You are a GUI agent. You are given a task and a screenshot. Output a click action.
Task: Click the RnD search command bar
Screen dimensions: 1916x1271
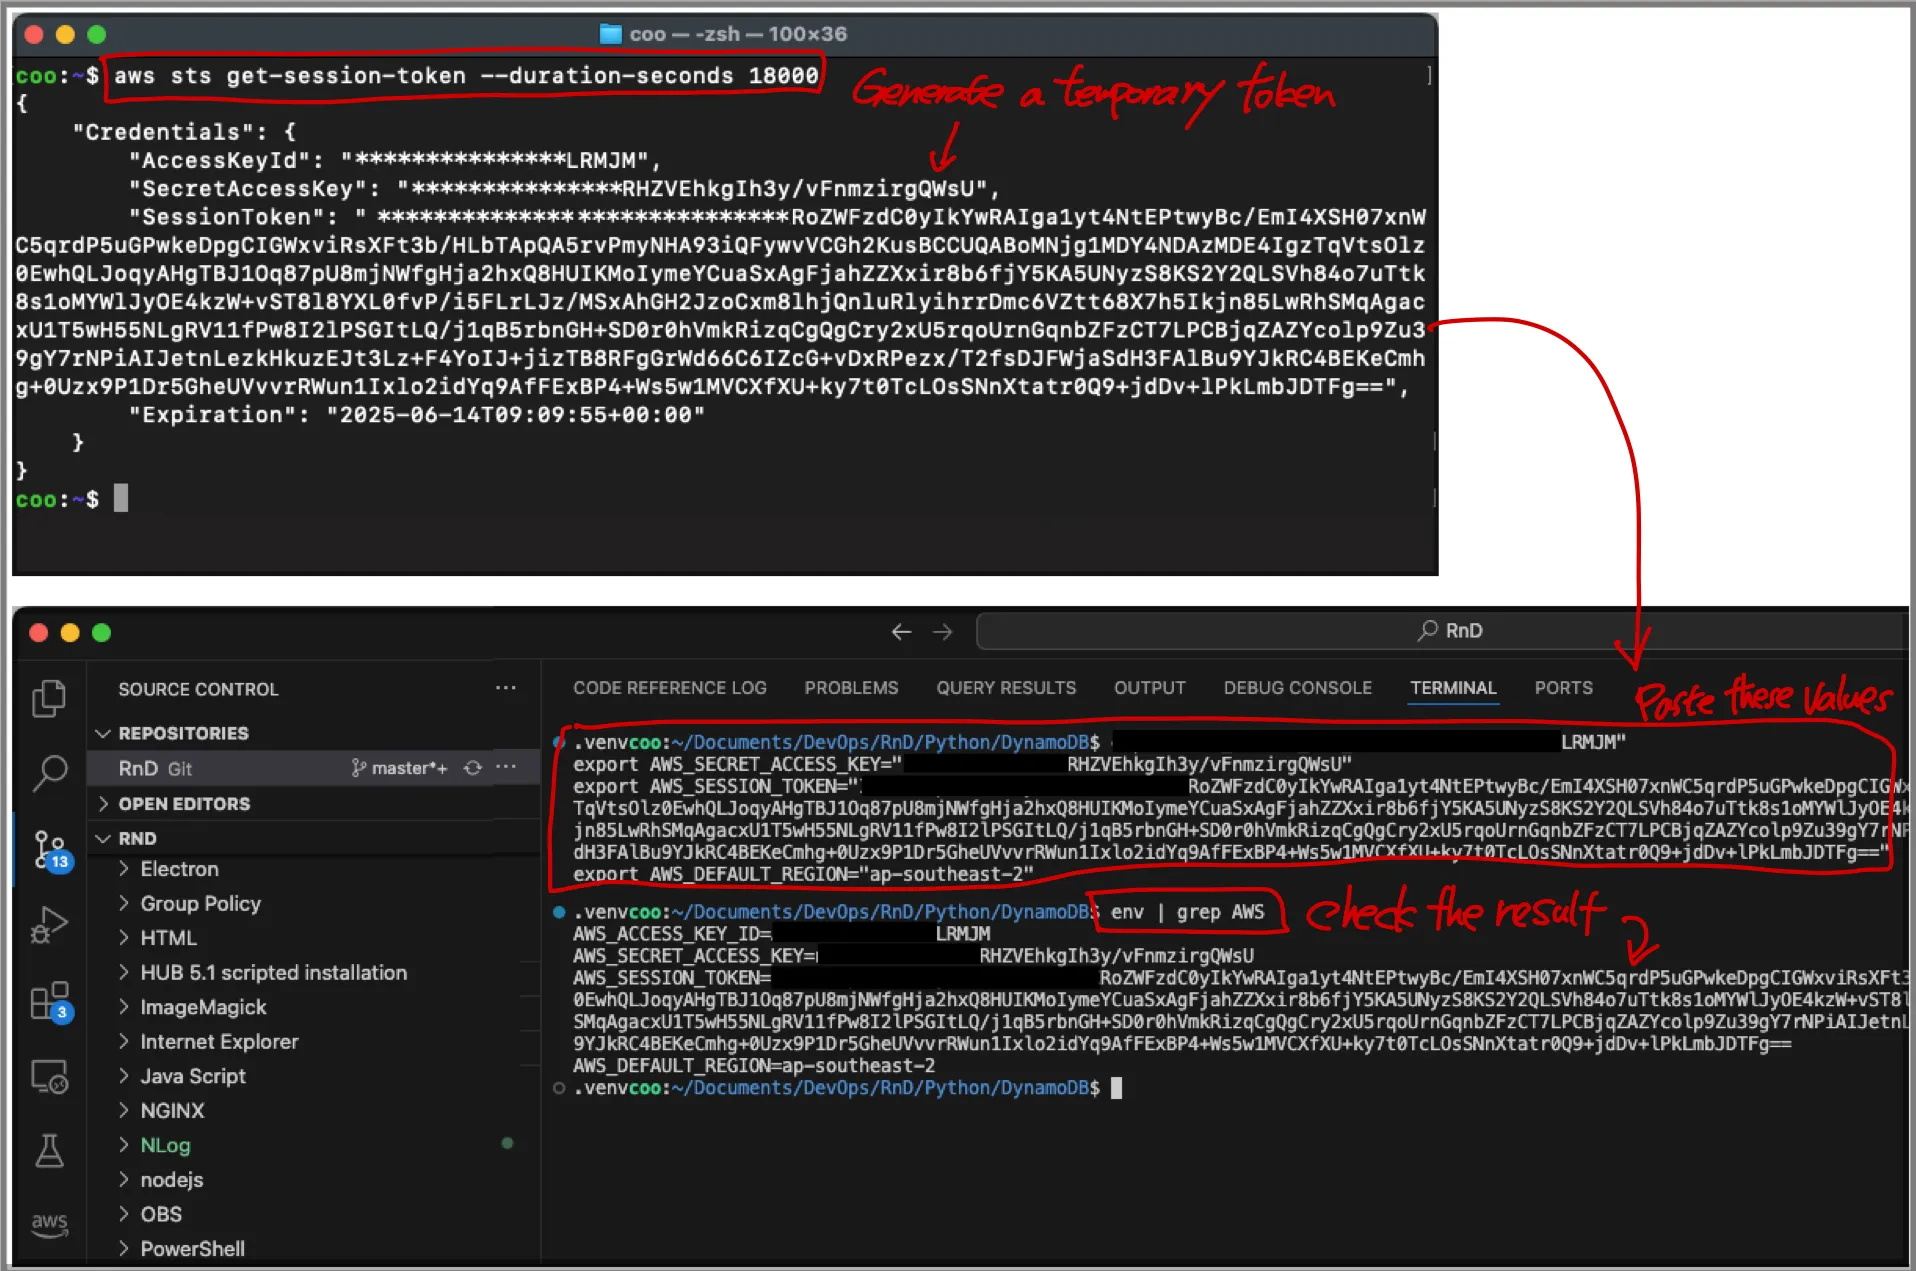(x=1440, y=631)
